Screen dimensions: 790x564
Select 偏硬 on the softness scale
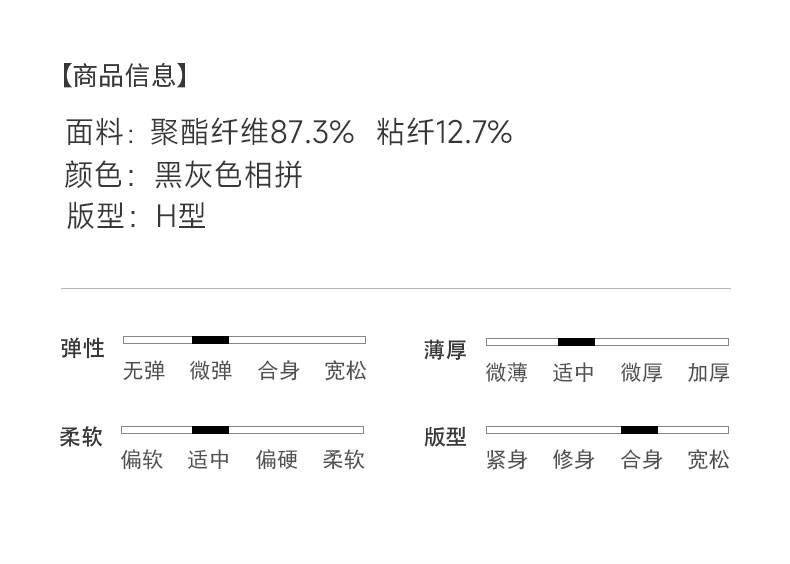(276, 460)
